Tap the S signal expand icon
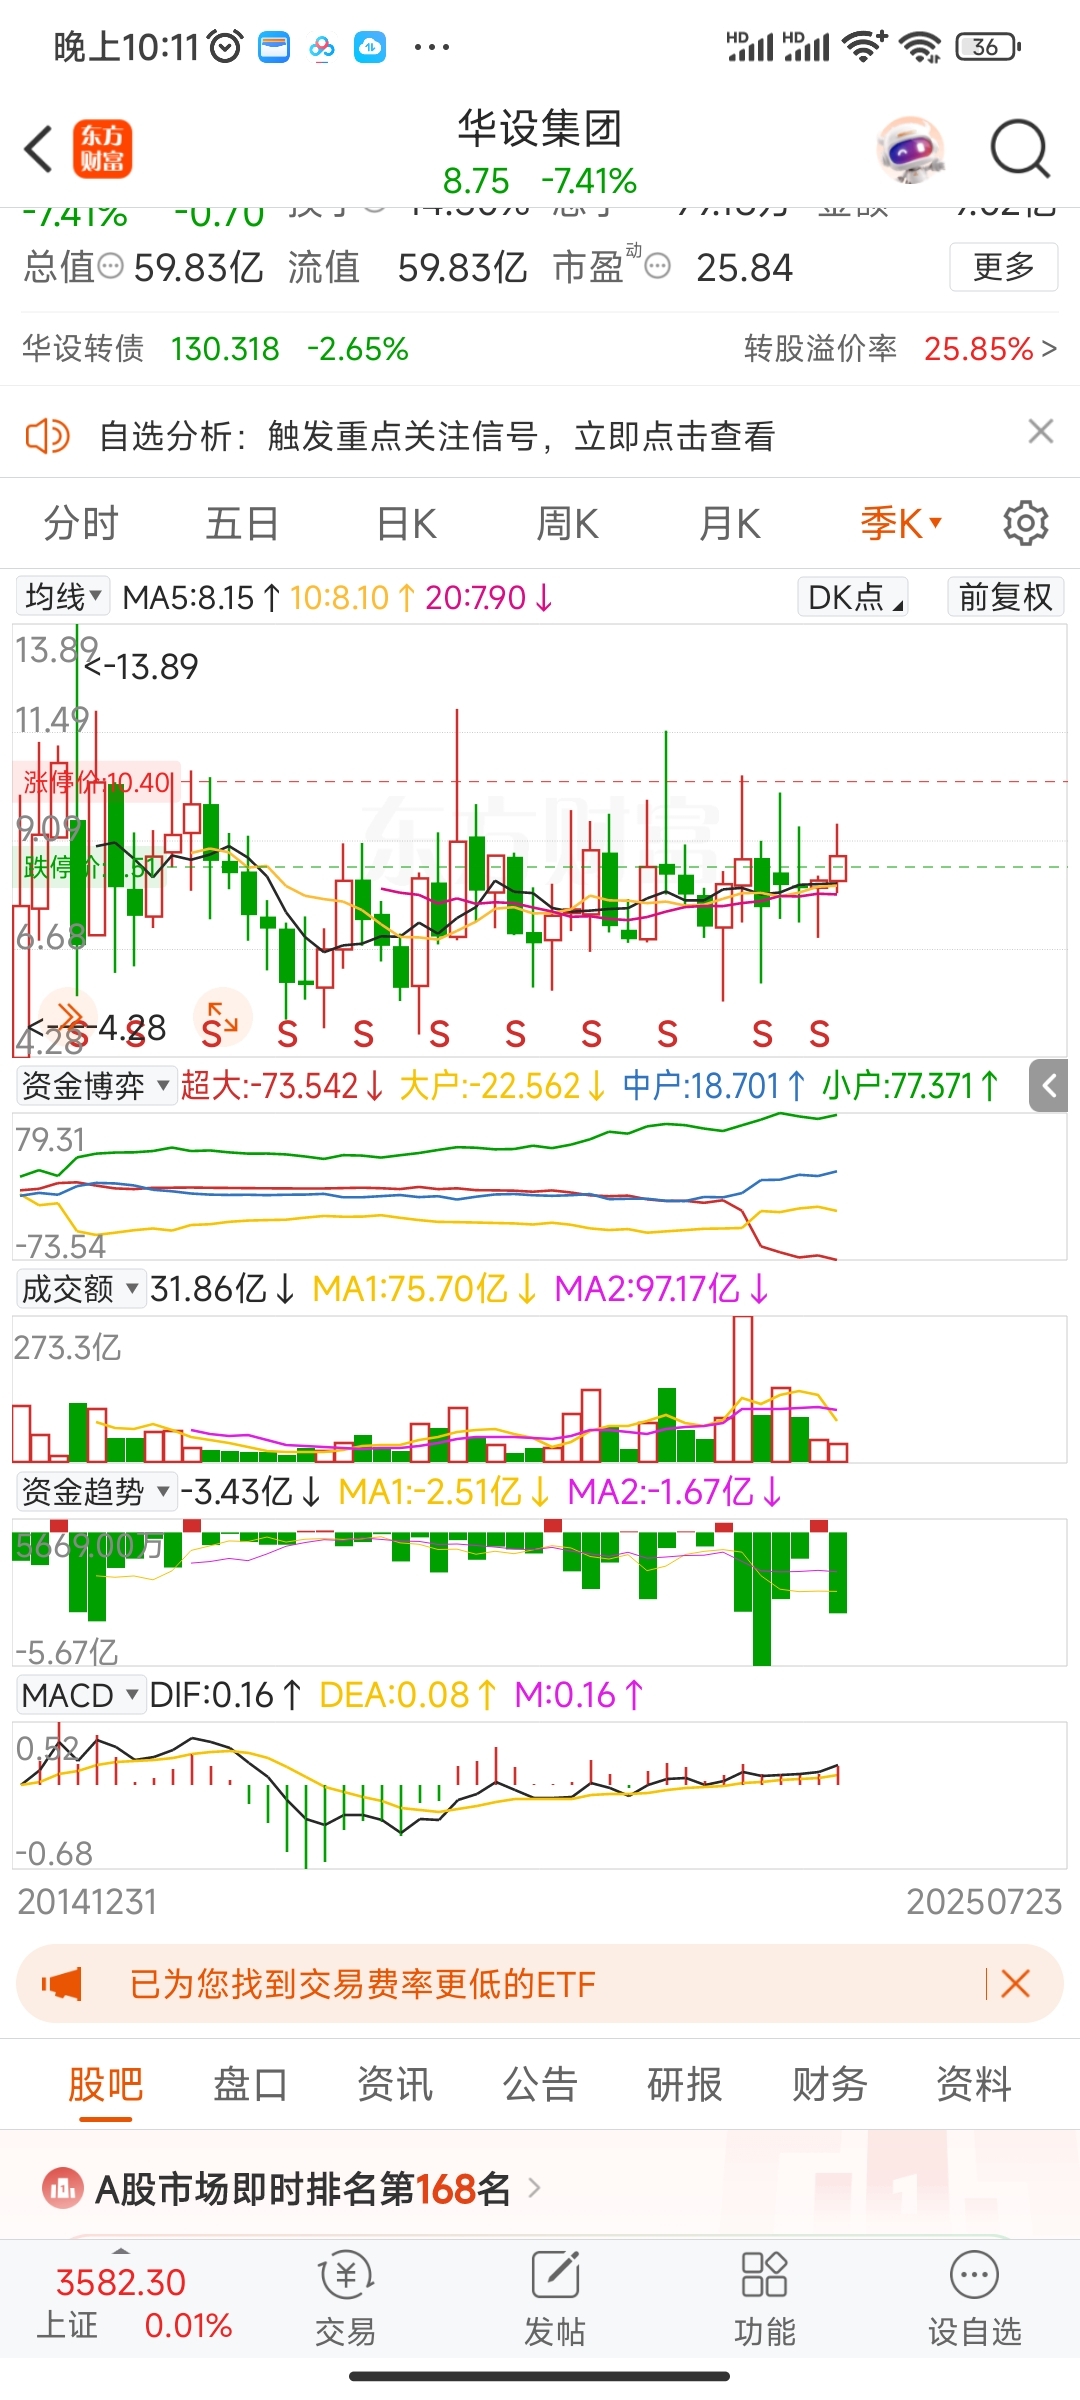 coord(222,1016)
